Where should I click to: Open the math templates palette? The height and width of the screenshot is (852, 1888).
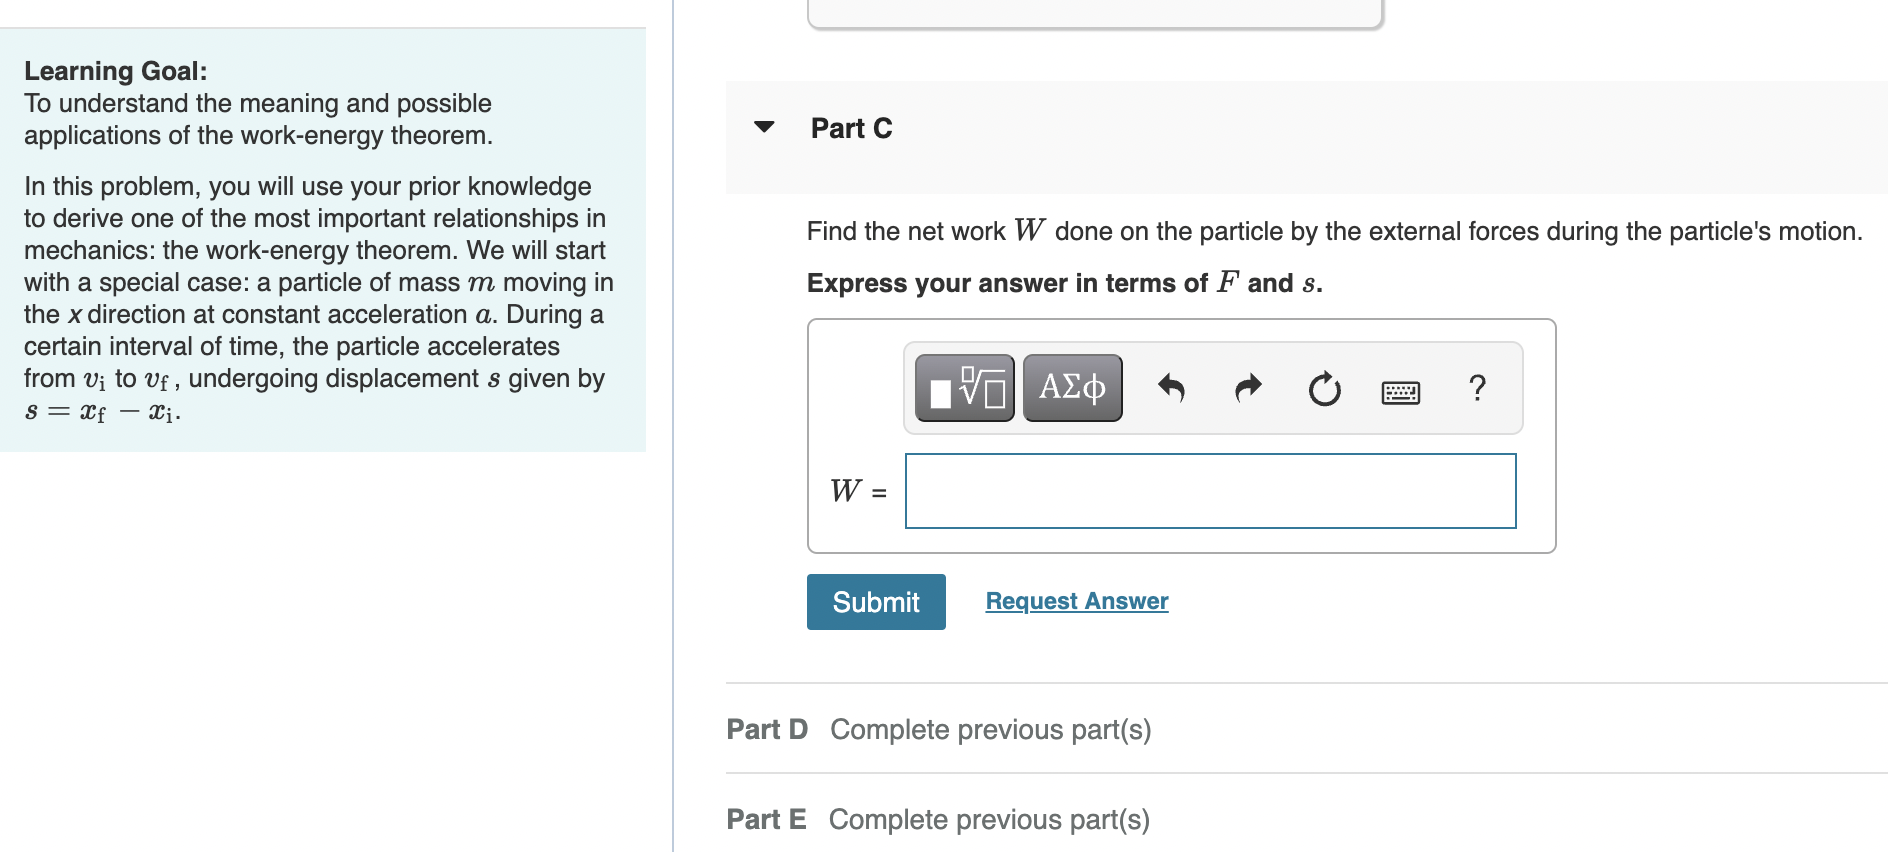click(965, 388)
